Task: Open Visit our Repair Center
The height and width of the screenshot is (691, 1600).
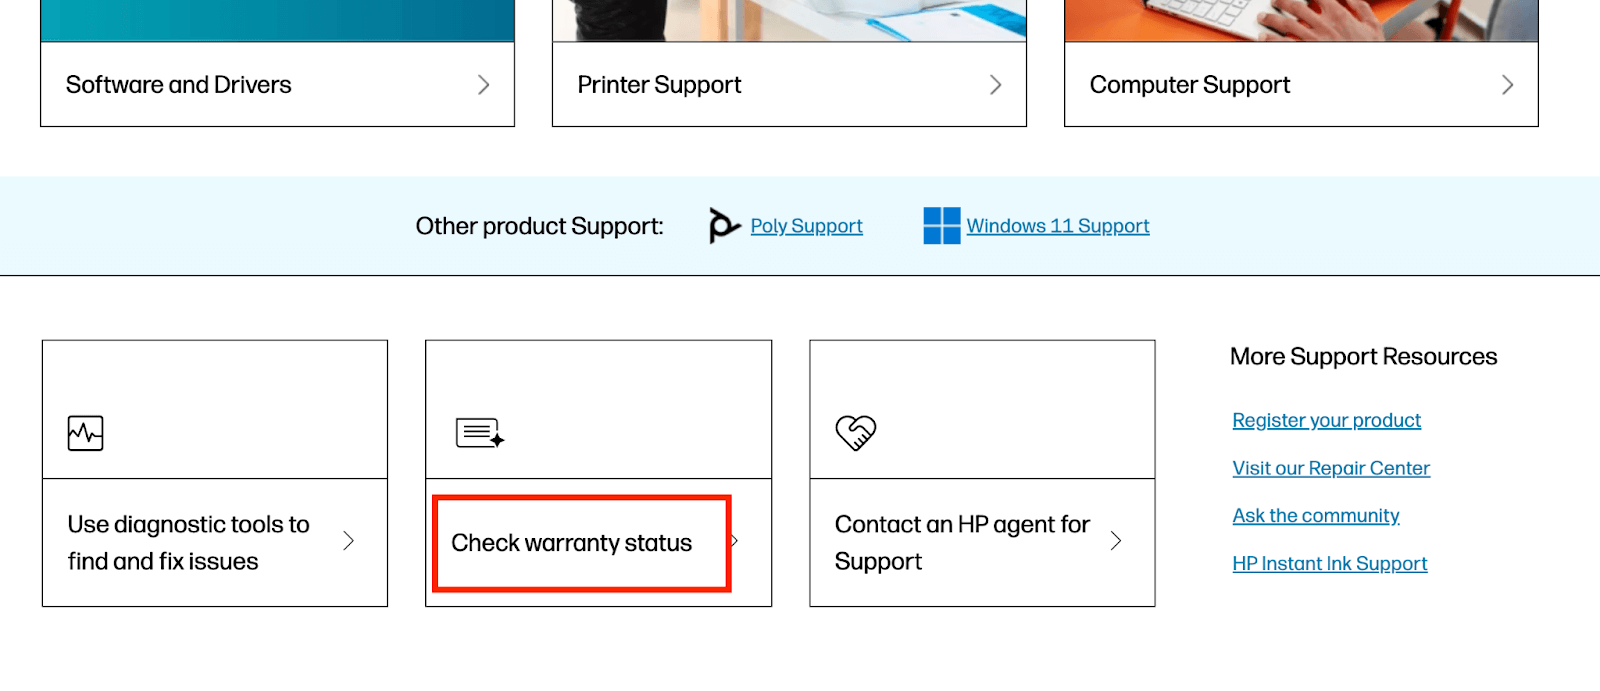Action: [1330, 468]
